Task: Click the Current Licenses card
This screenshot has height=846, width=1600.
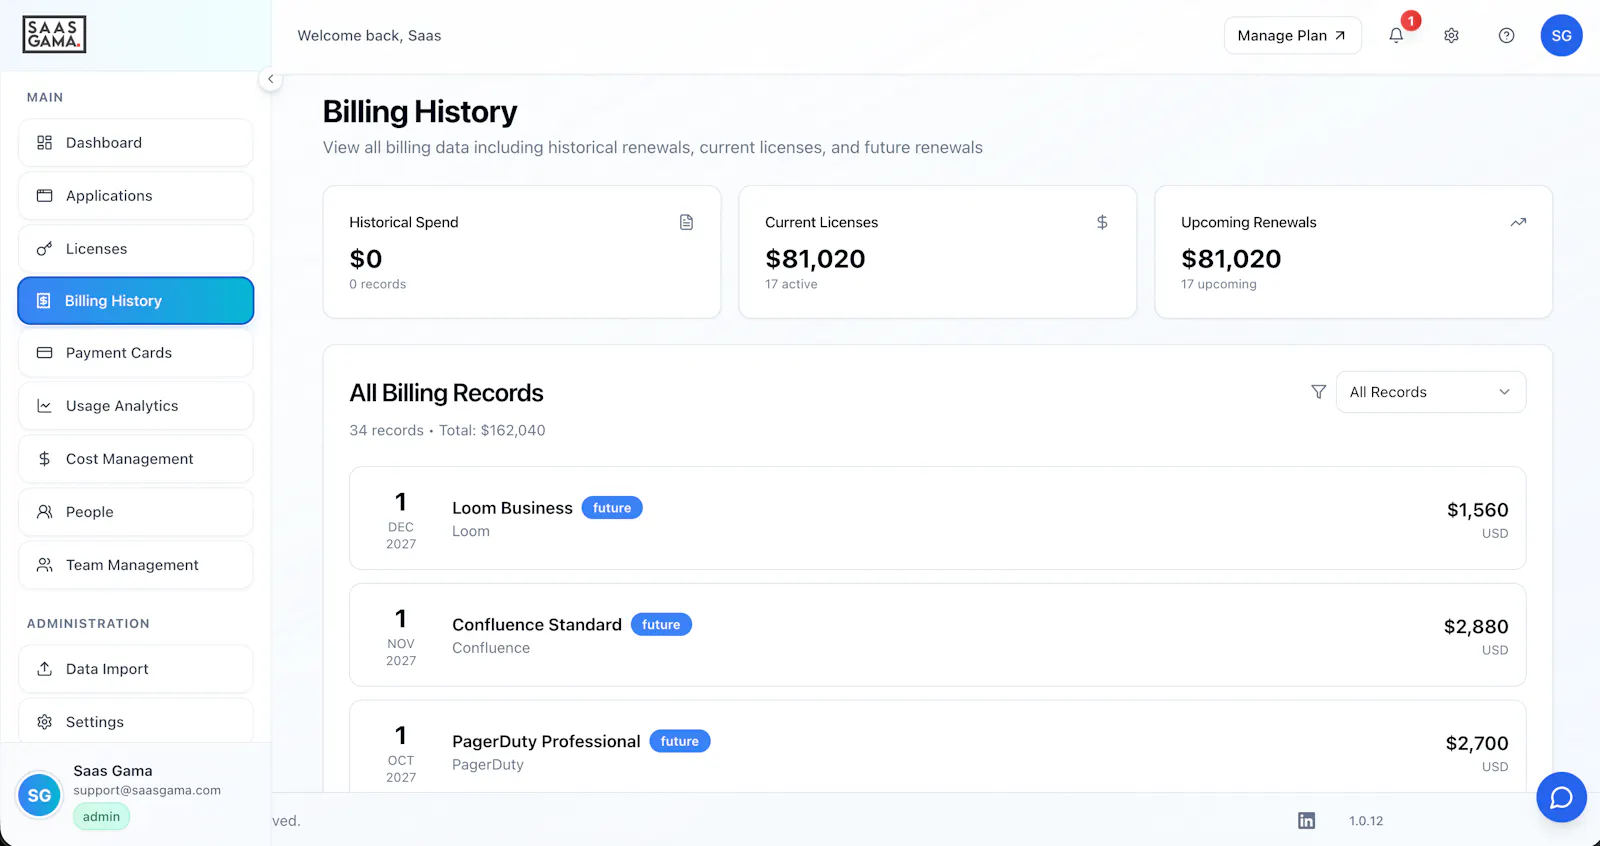Action: click(x=938, y=252)
